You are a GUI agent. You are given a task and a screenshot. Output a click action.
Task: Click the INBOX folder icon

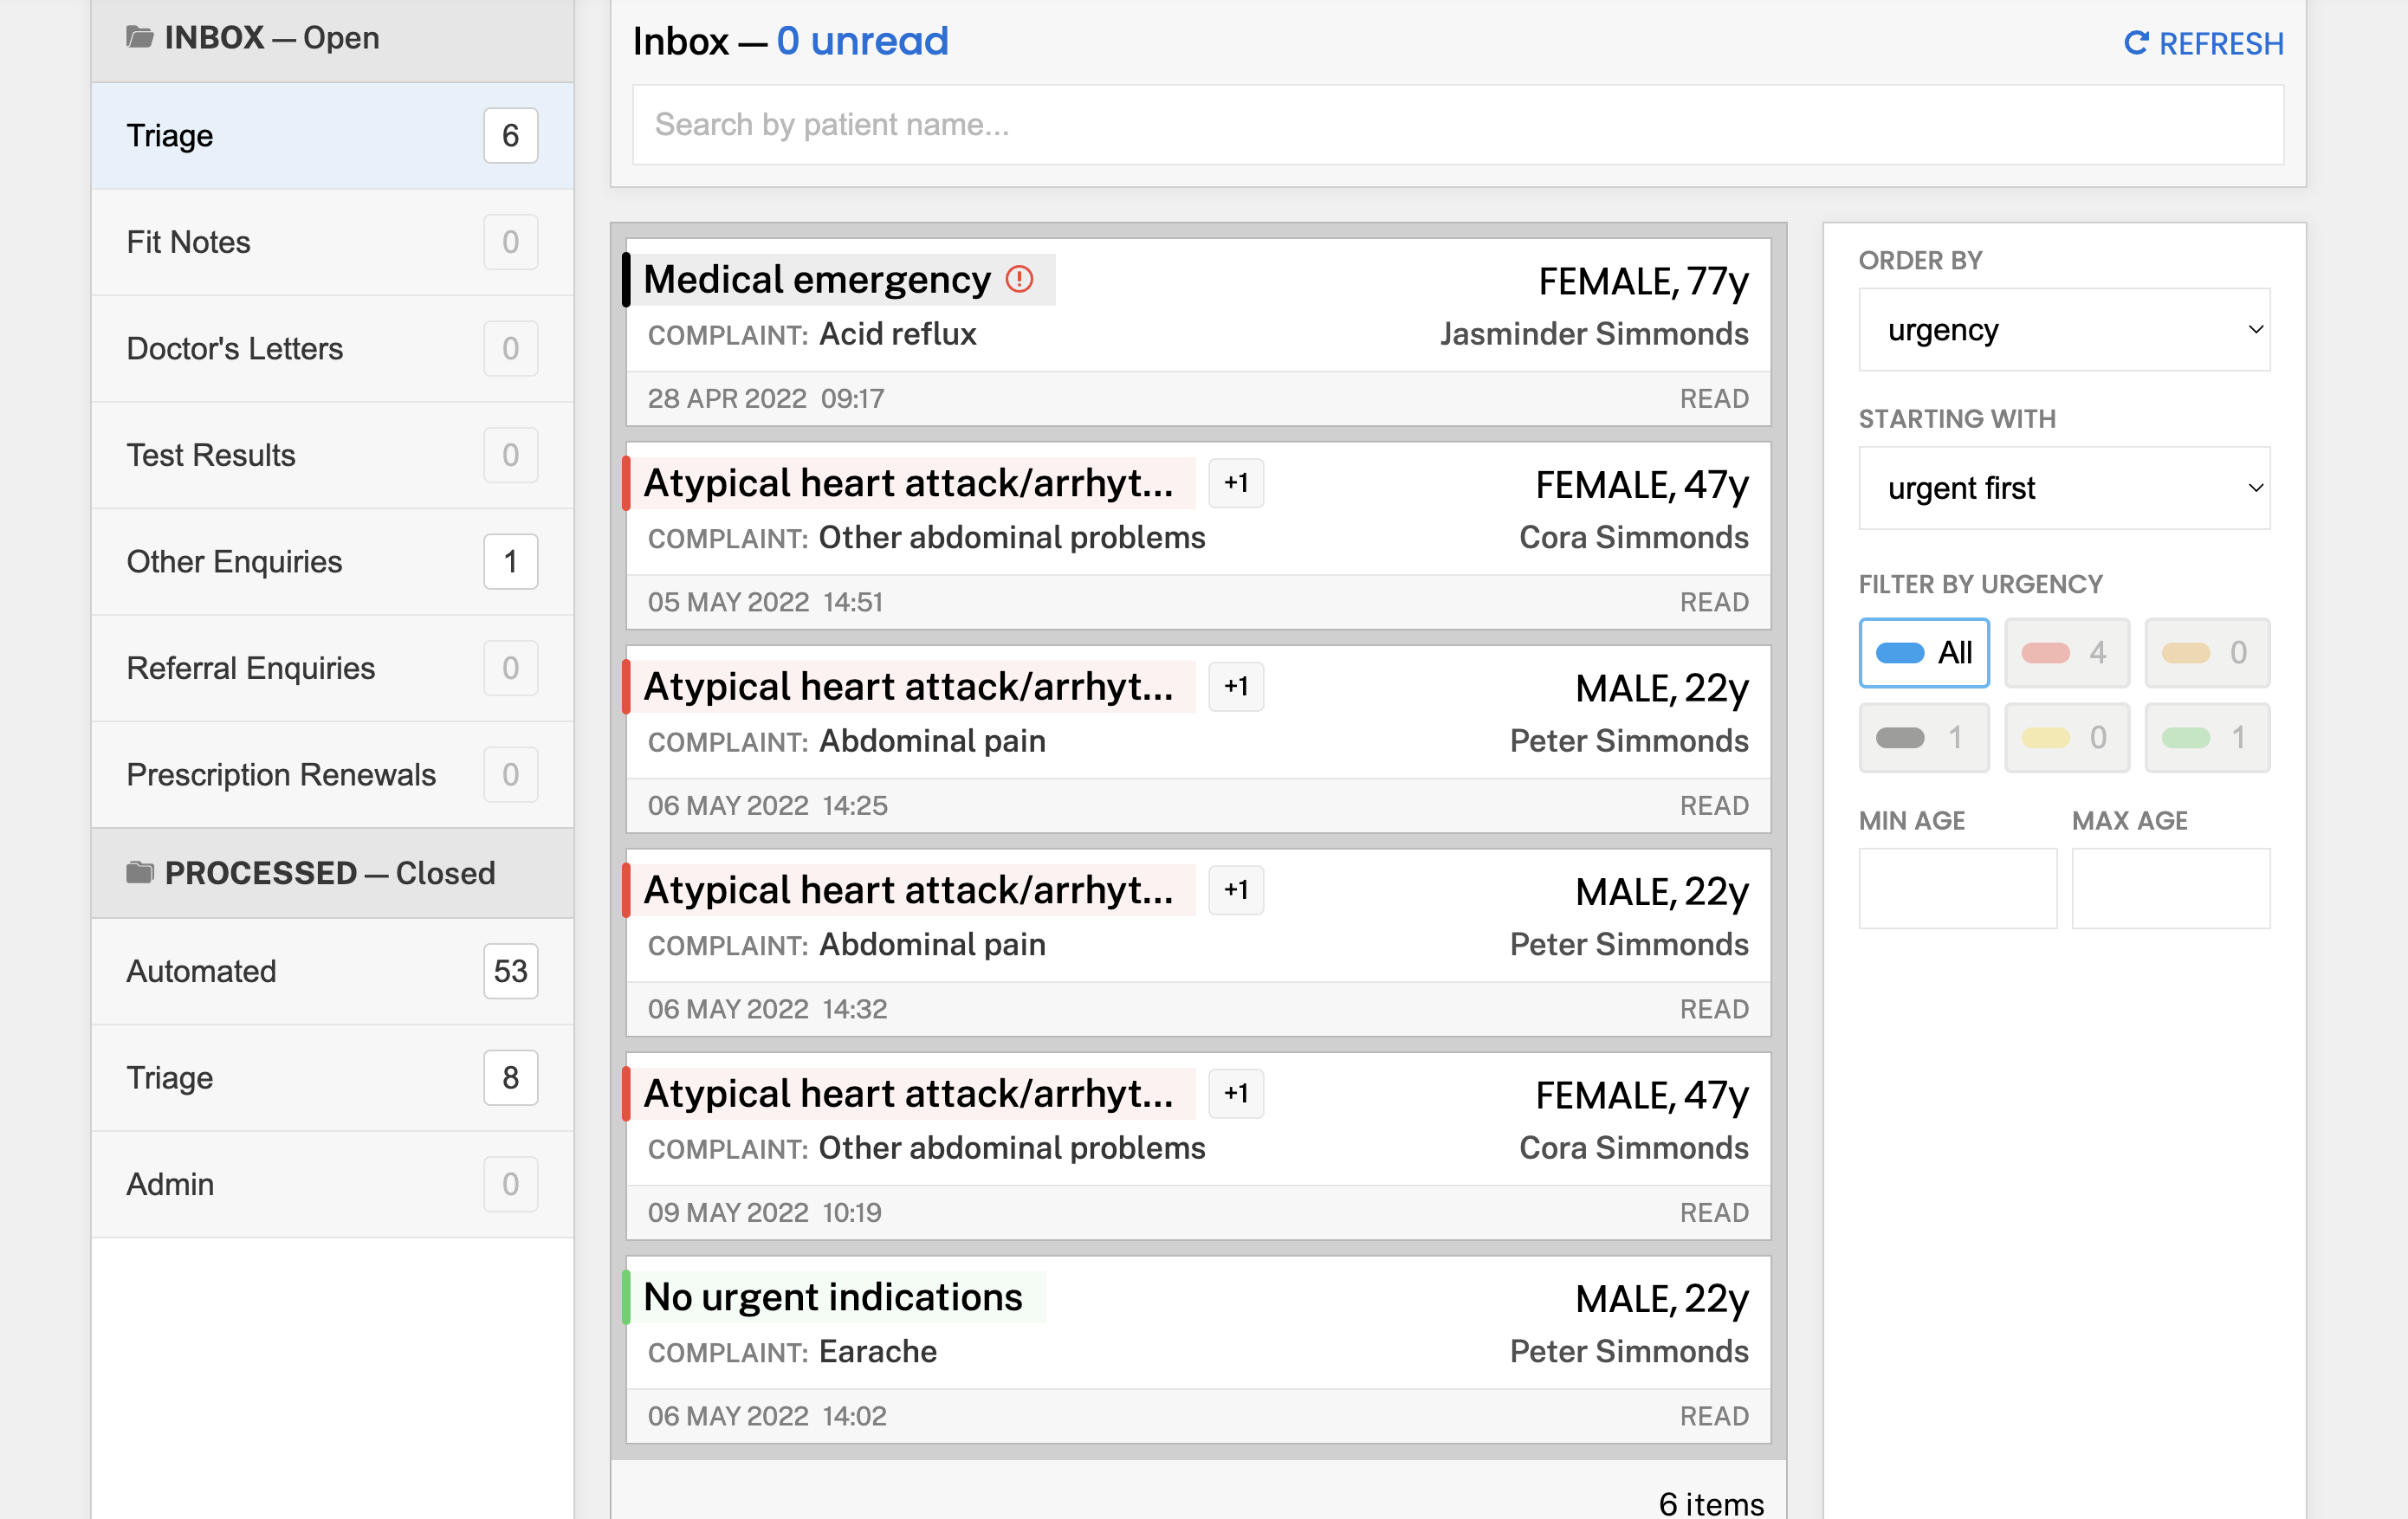tap(140, 36)
